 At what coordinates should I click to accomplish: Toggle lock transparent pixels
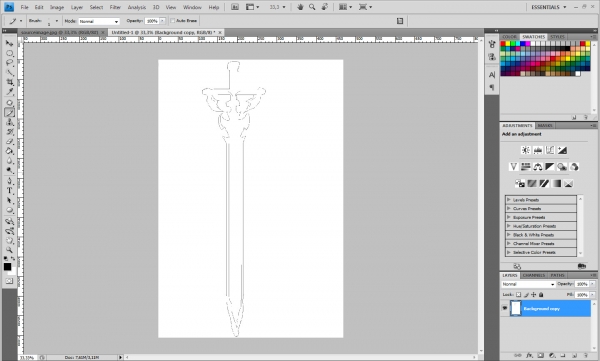[x=518, y=295]
